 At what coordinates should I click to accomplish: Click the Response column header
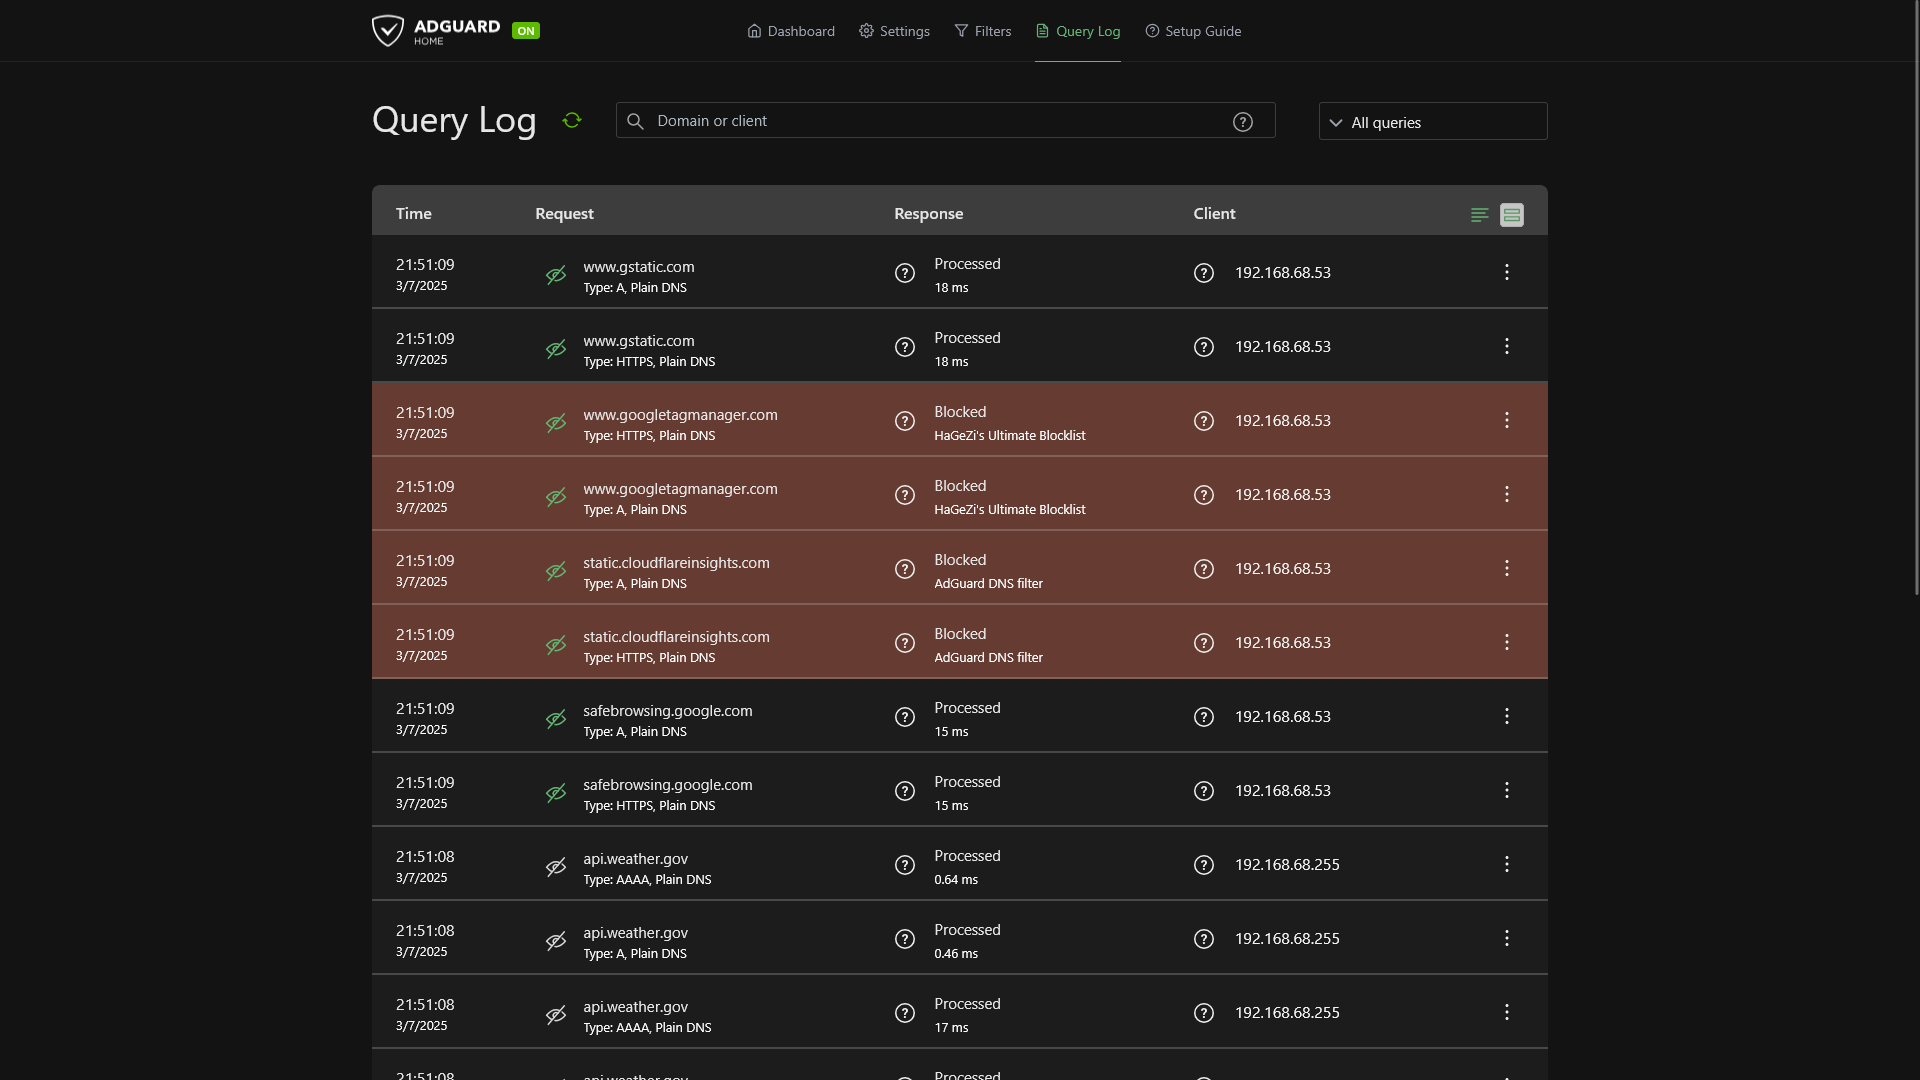(928, 213)
